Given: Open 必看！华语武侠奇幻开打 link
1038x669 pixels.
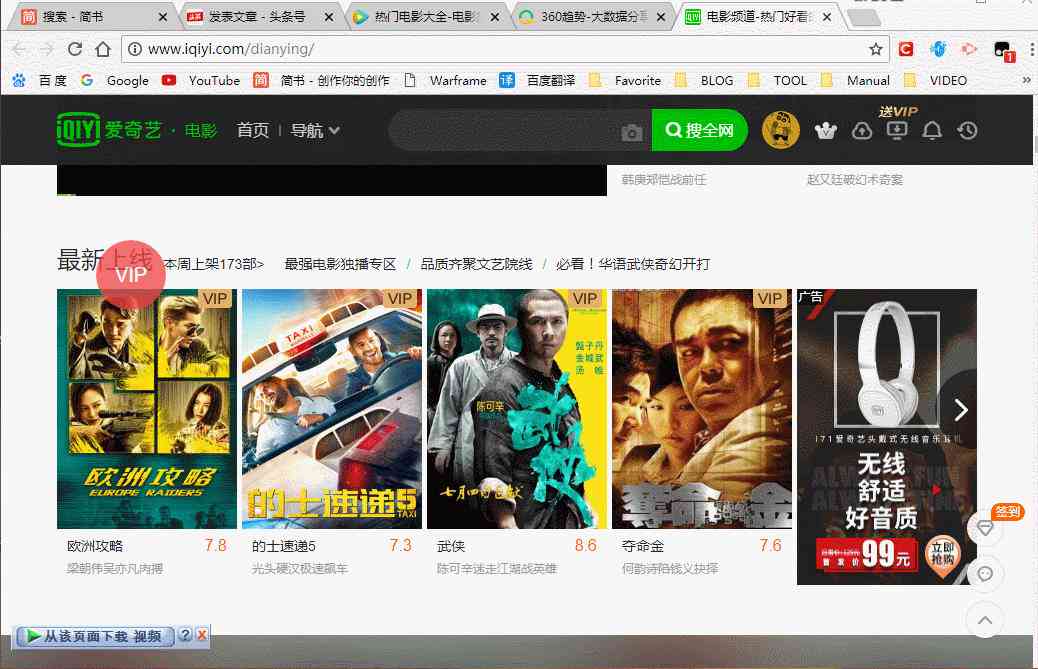Looking at the screenshot, I should click(x=633, y=264).
